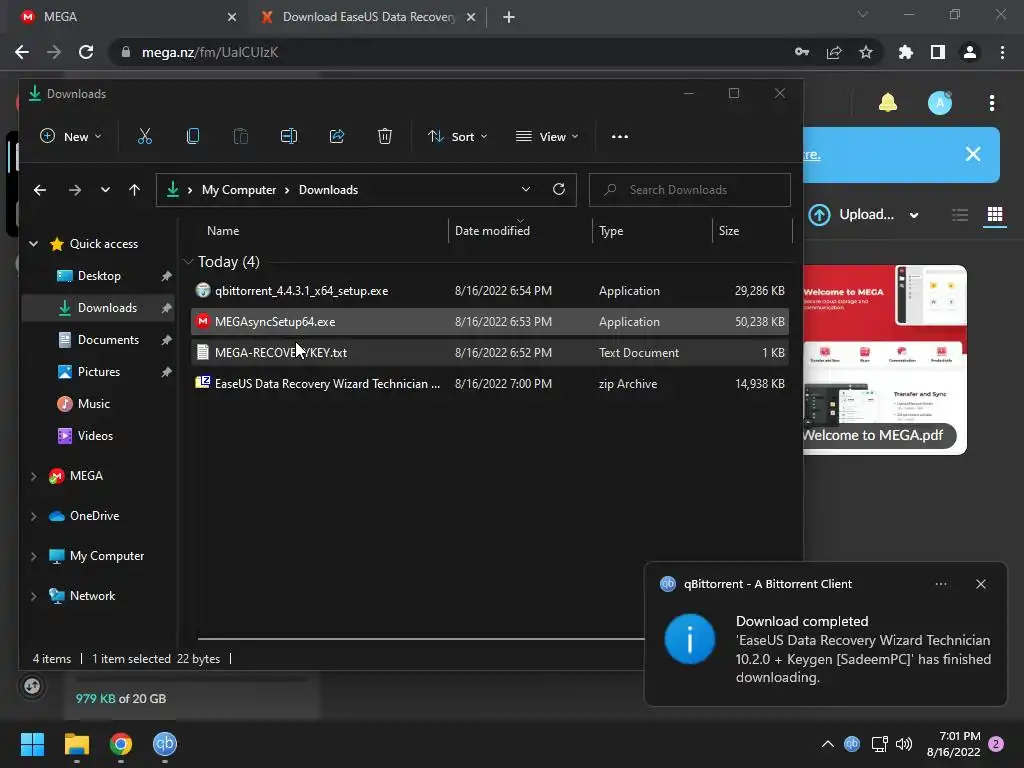1024x768 pixels.
Task: Click the Cut scissors icon in Explorer toolbar
Action: pos(144,136)
